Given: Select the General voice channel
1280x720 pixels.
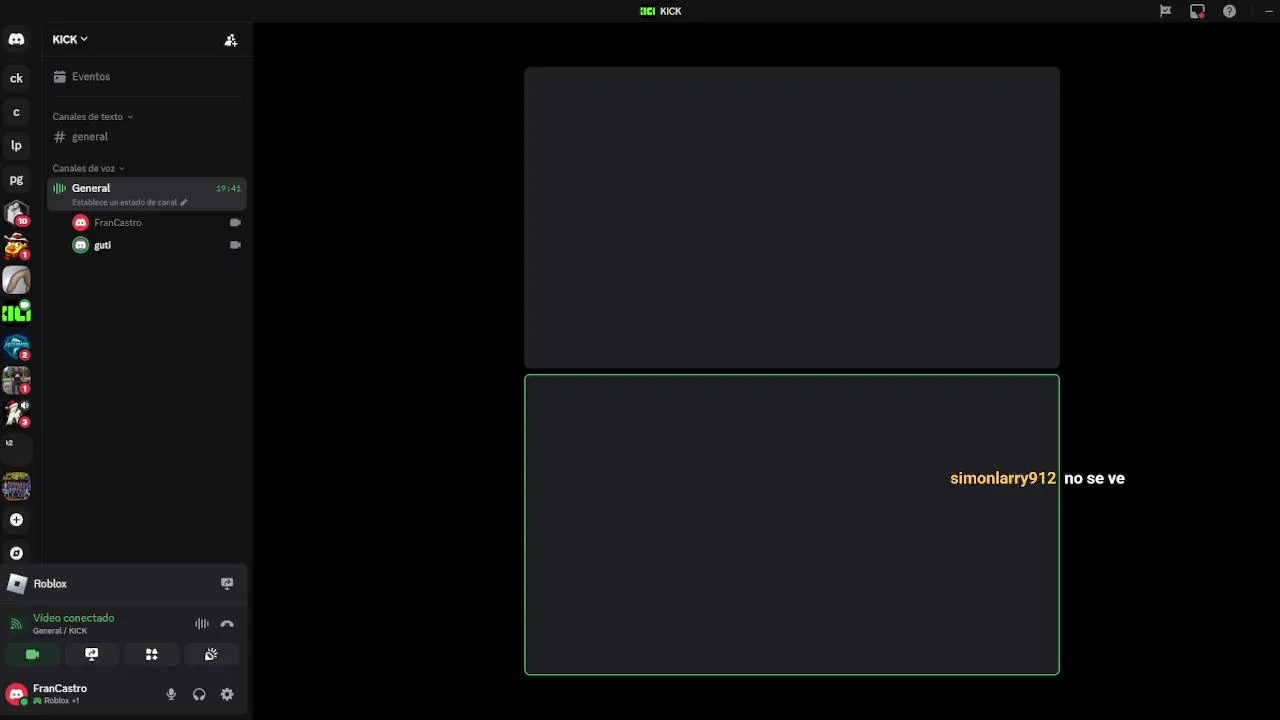Looking at the screenshot, I should 147,194.
